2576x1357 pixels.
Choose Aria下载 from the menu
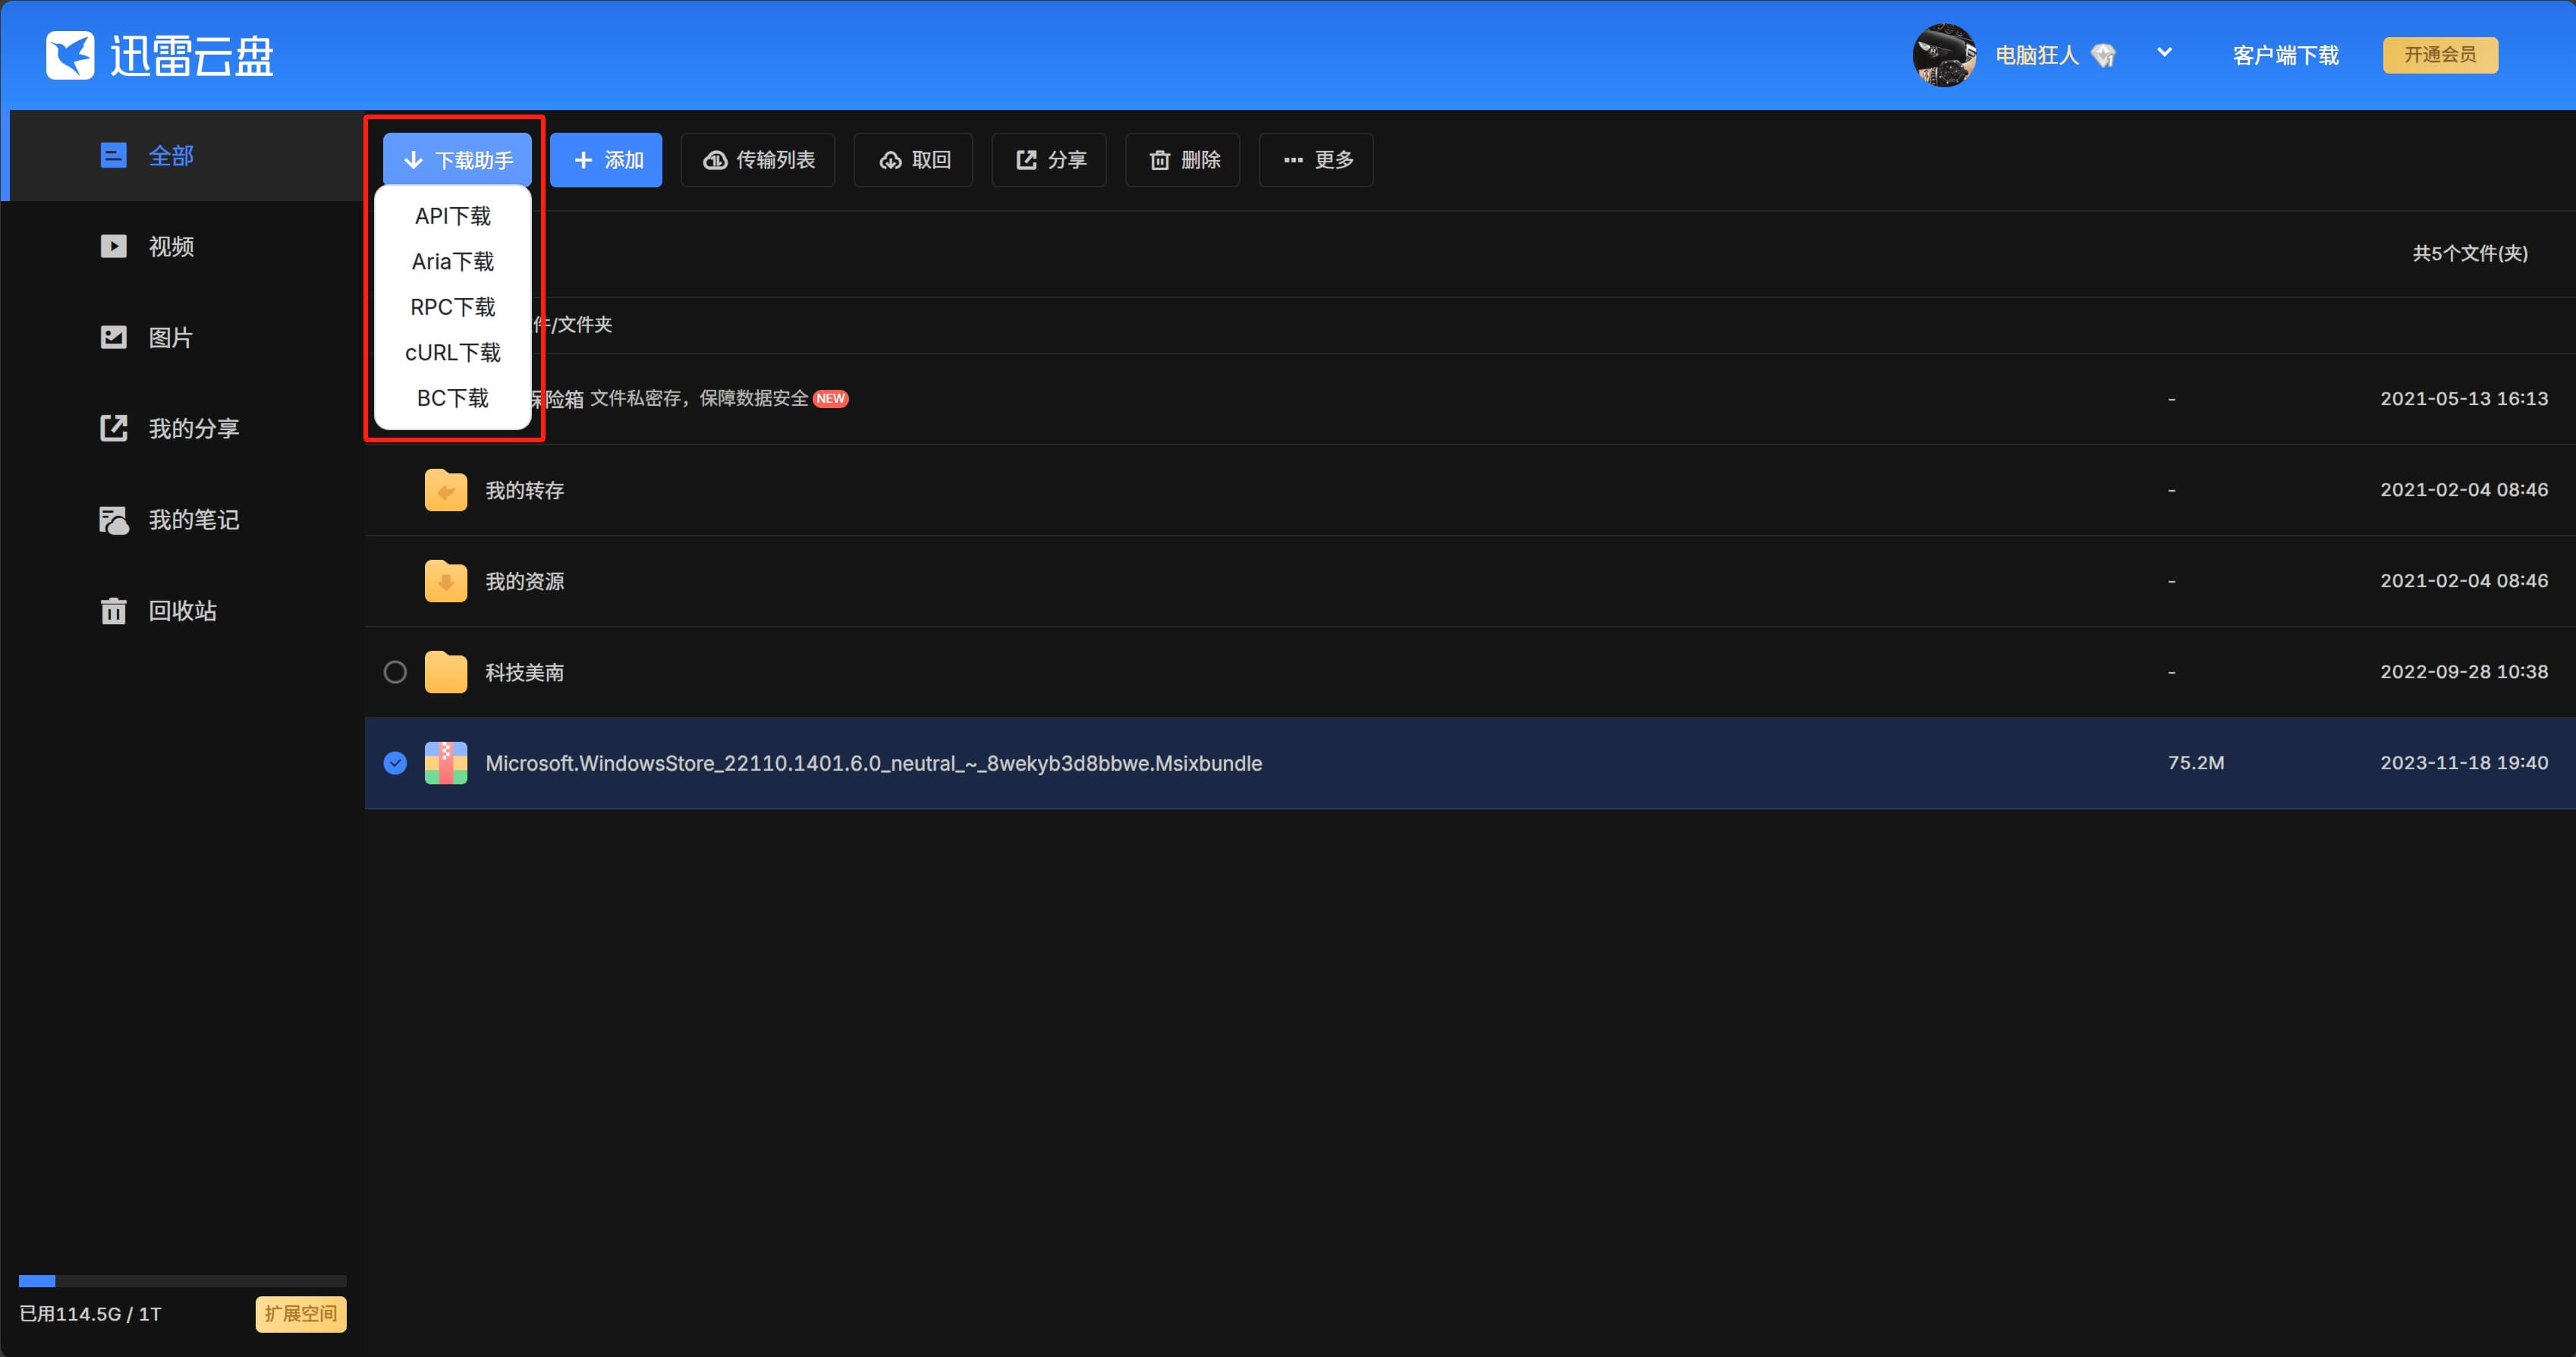click(453, 262)
